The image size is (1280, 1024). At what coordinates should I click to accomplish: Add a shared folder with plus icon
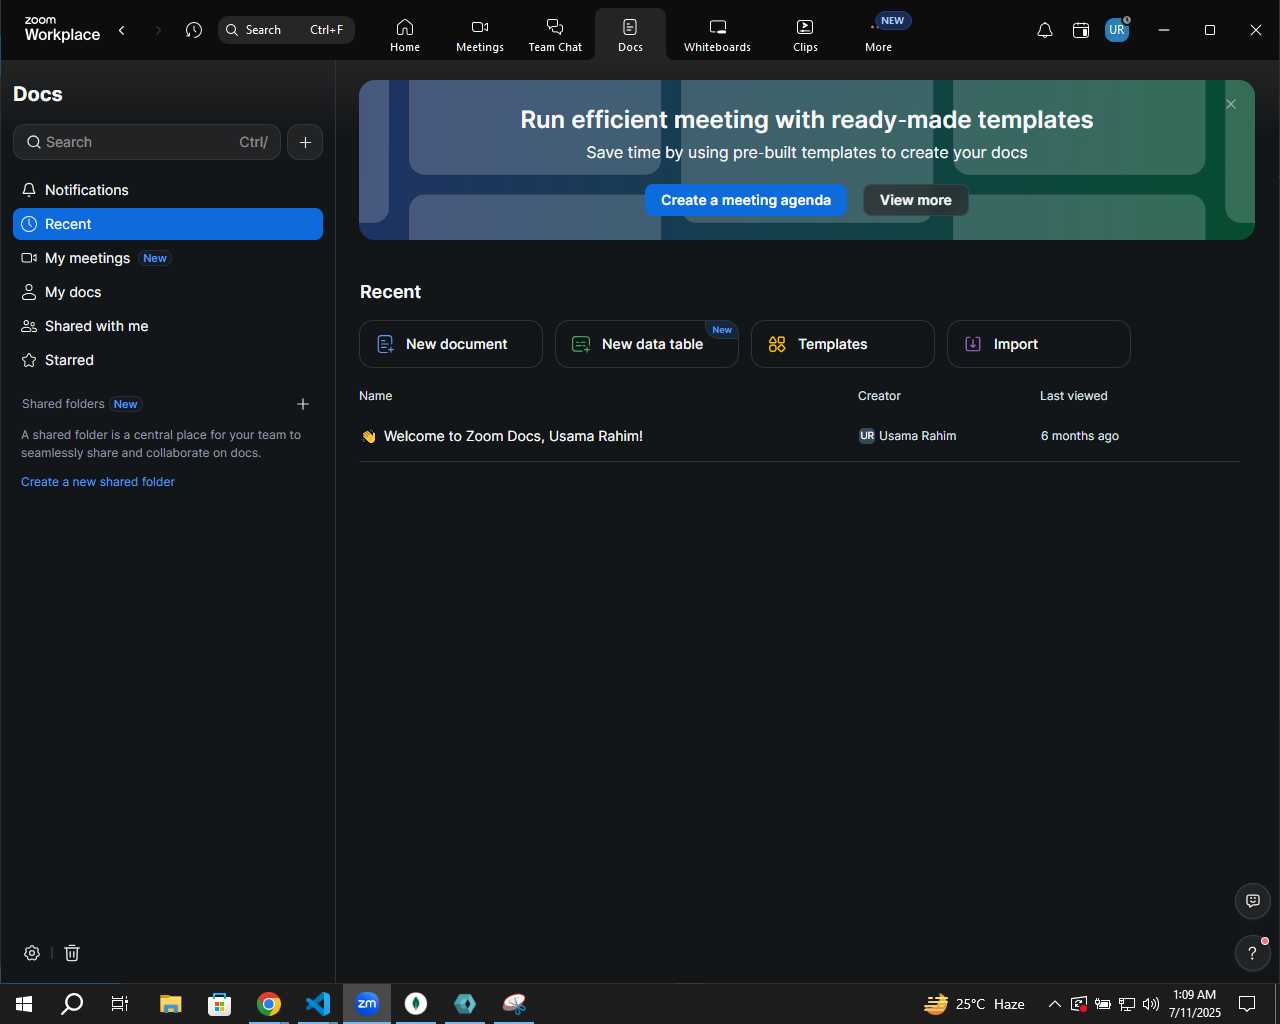pyautogui.click(x=303, y=404)
